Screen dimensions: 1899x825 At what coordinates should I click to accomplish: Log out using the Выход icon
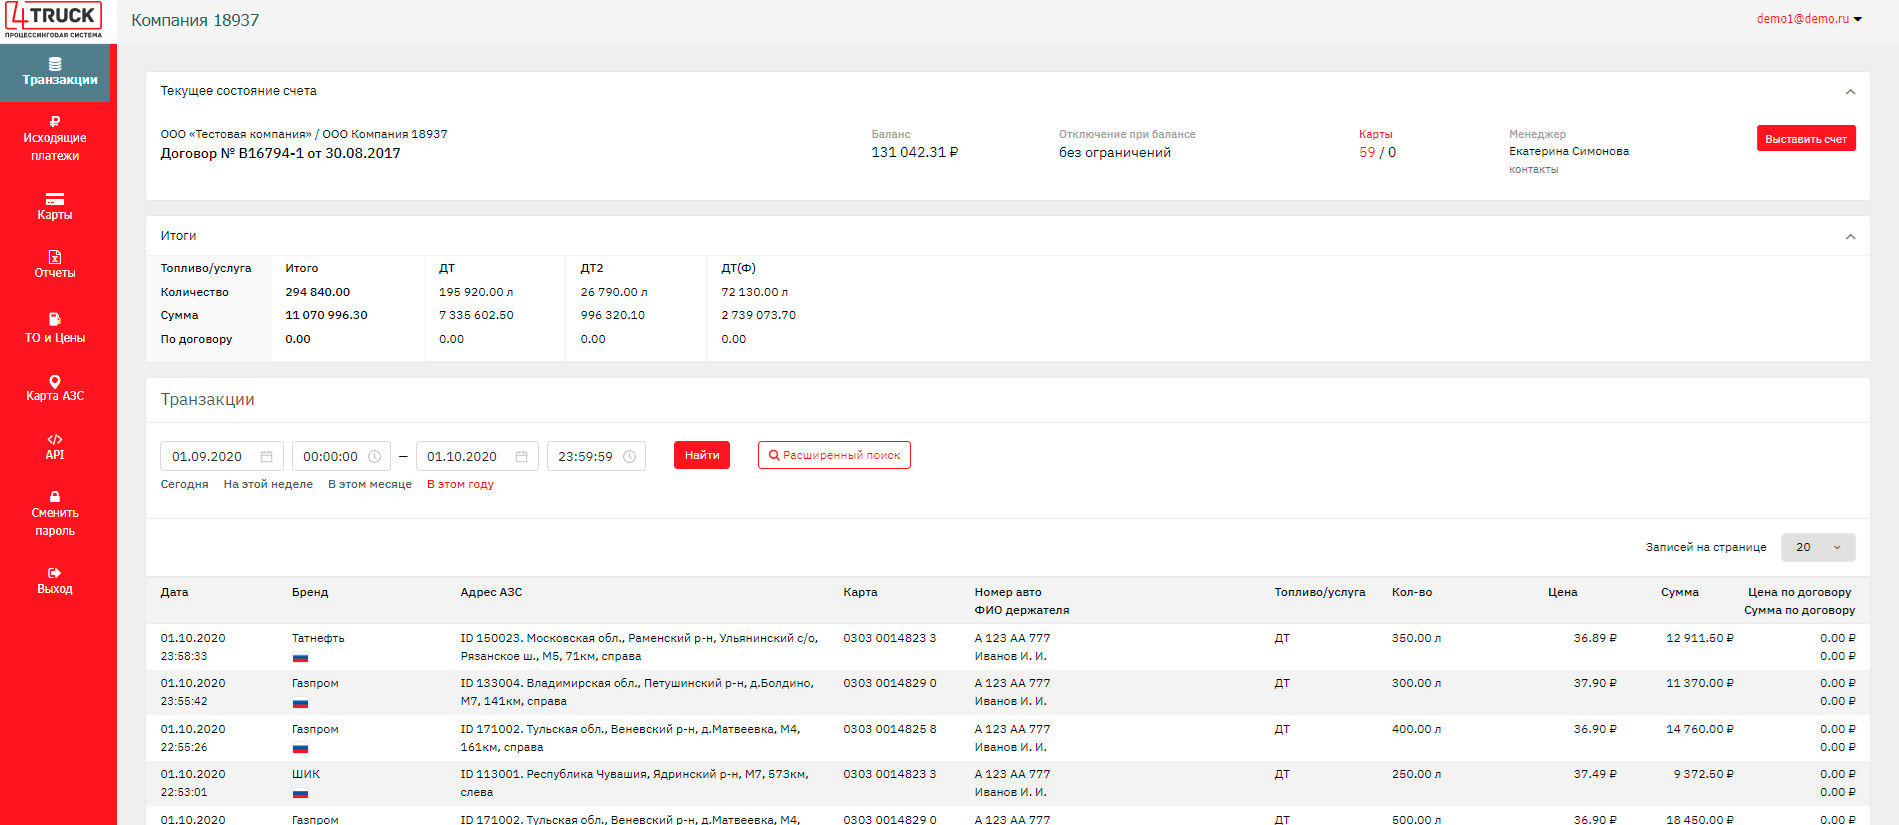click(x=55, y=573)
